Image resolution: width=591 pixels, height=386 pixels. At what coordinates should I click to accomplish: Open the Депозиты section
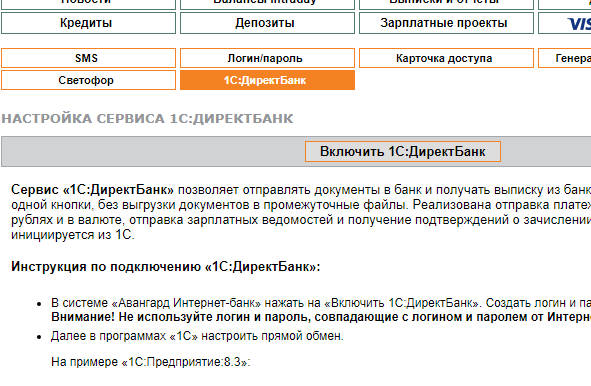267,23
